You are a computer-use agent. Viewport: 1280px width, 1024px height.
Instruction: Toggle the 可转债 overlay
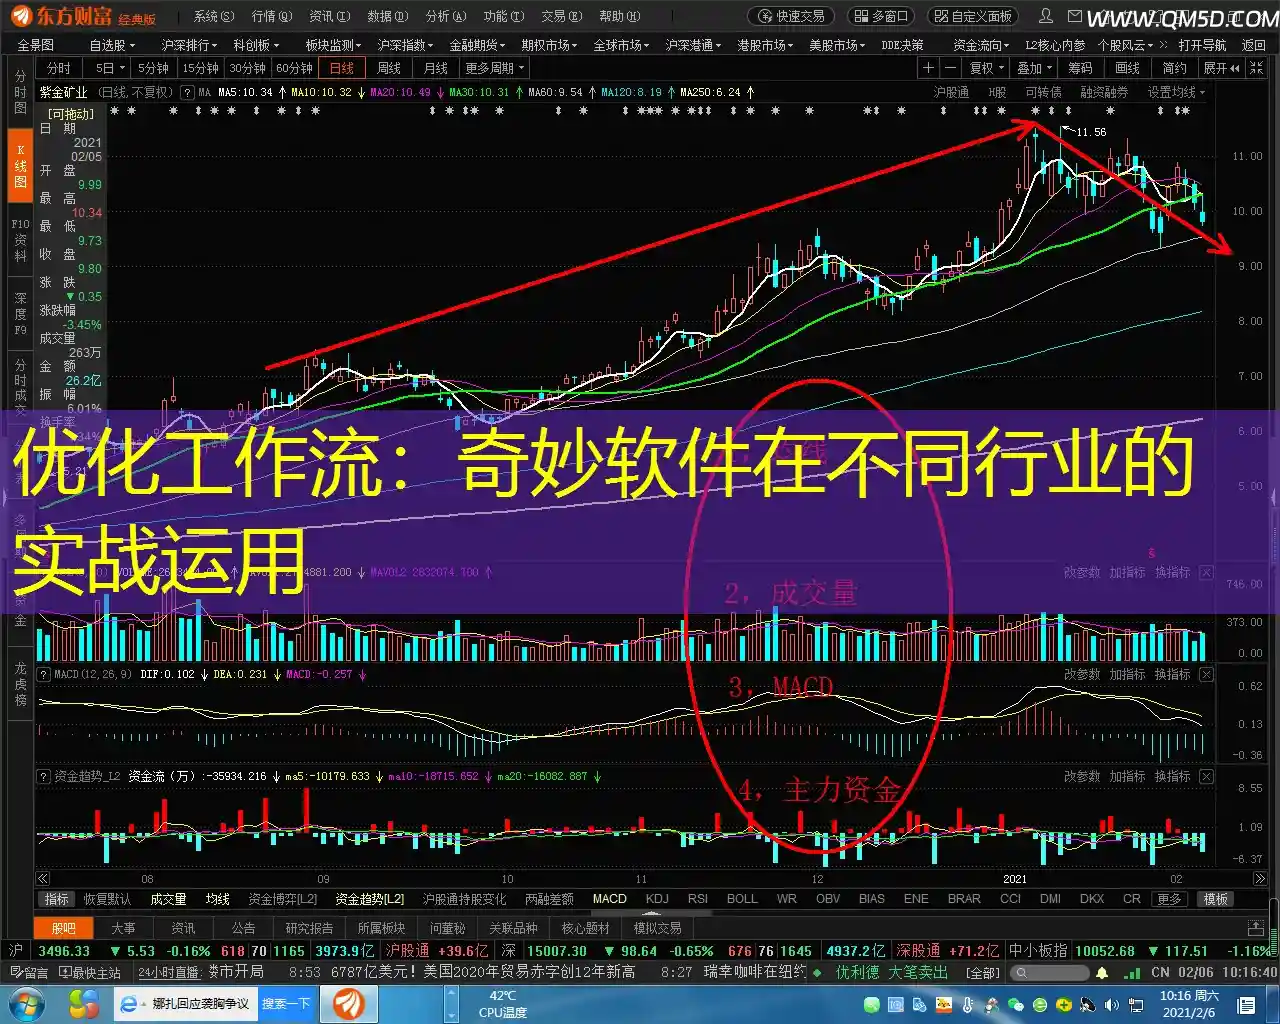(x=1043, y=92)
